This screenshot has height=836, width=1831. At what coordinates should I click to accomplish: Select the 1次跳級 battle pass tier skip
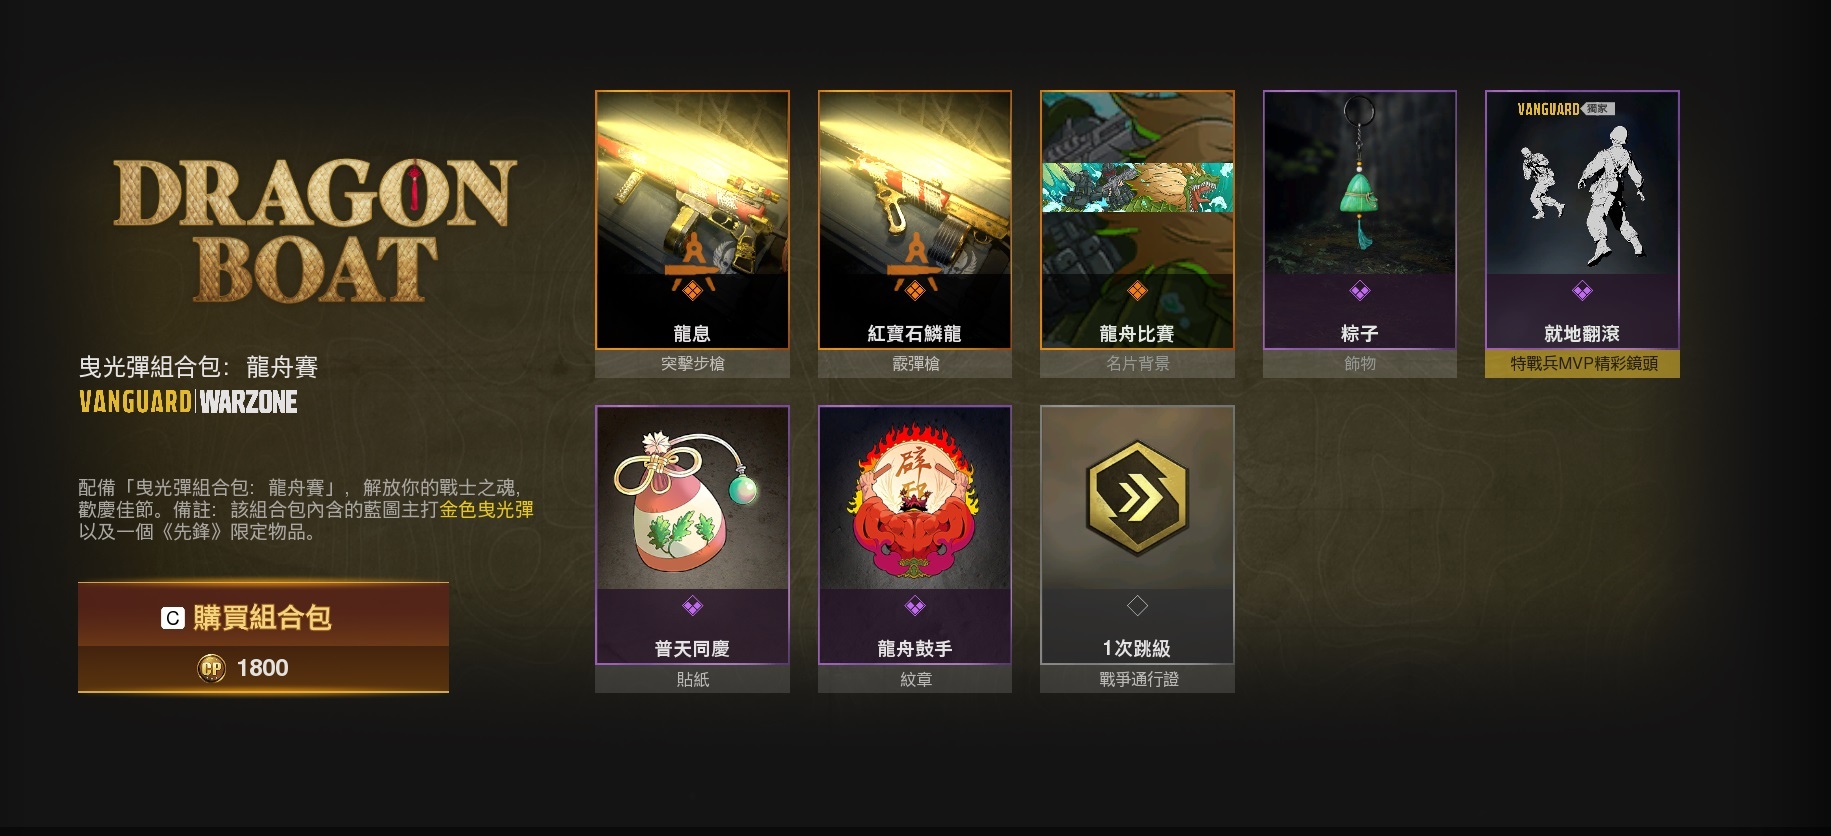tap(1137, 549)
